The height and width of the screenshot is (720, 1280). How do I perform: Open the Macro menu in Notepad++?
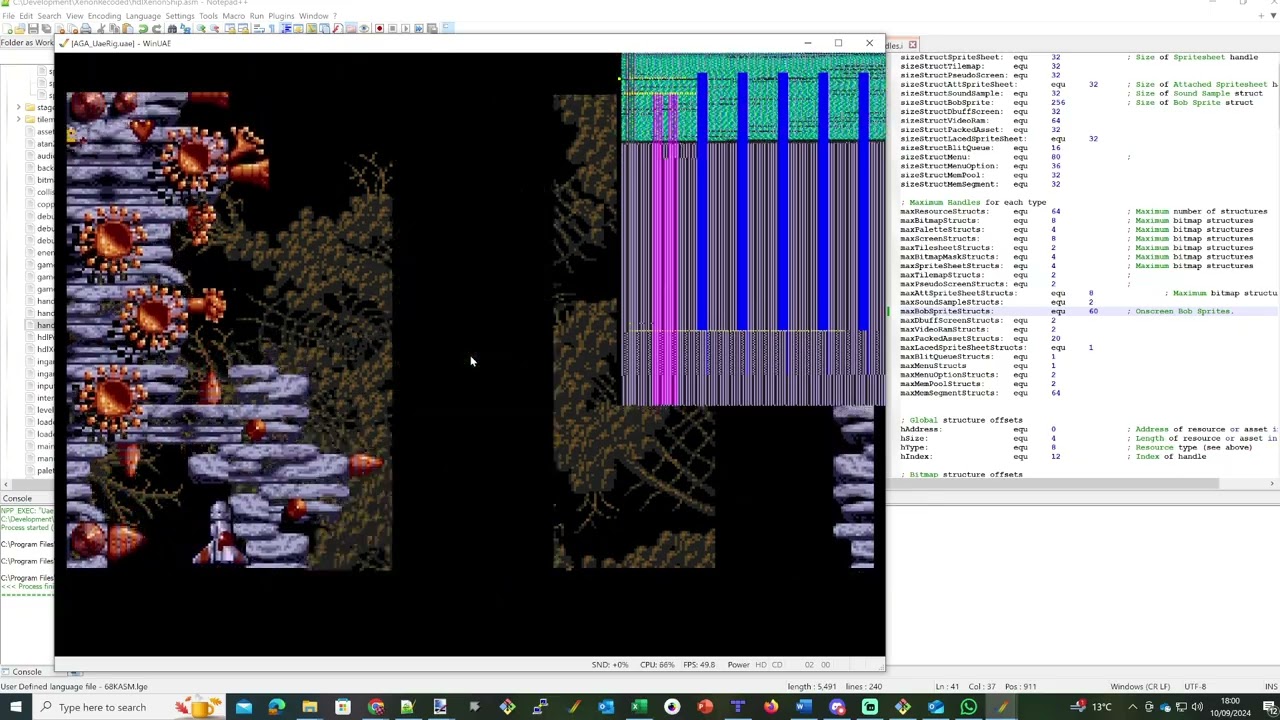234,16
